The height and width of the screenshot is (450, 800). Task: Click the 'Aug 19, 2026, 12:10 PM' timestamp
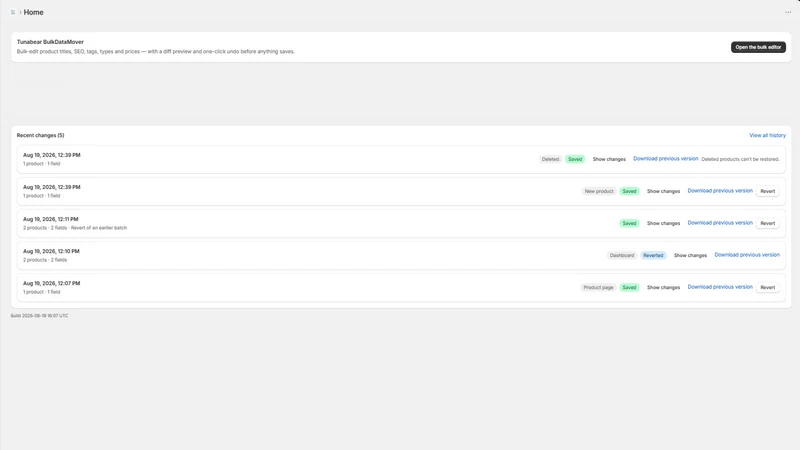(x=51, y=252)
